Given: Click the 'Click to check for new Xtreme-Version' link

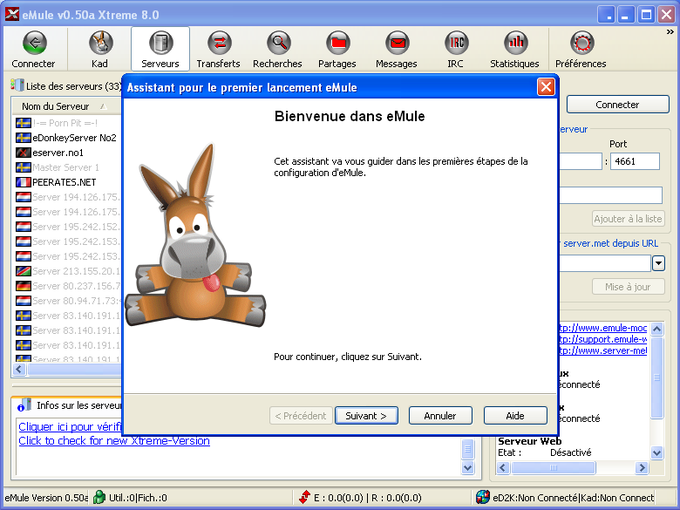Looking at the screenshot, I should pyautogui.click(x=114, y=441).
